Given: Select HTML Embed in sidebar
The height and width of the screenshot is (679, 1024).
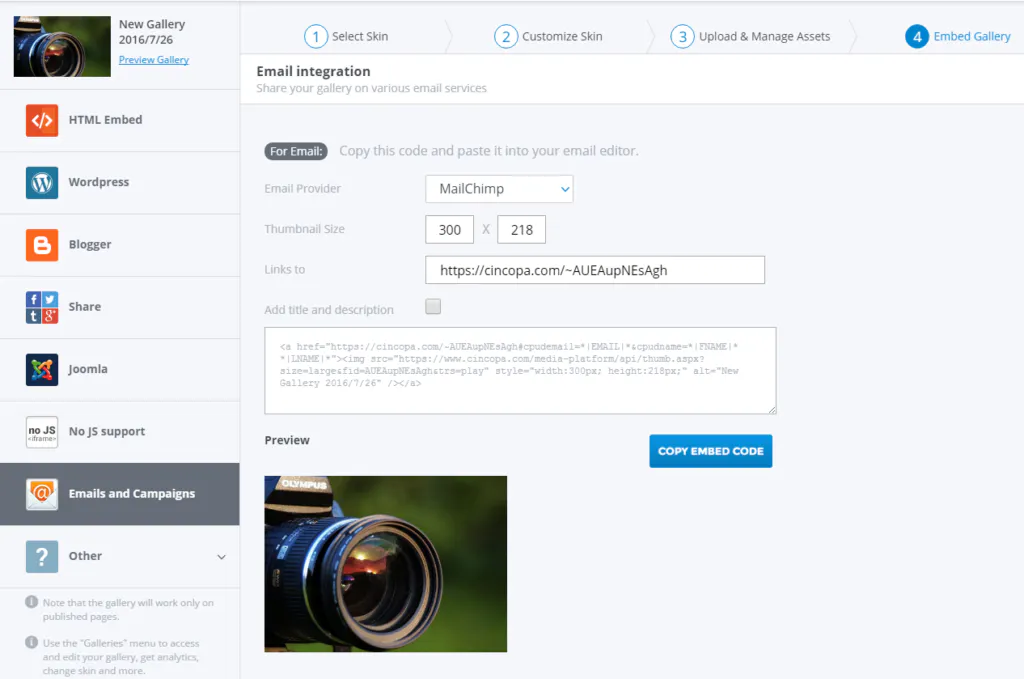Looking at the screenshot, I should tap(120, 120).
